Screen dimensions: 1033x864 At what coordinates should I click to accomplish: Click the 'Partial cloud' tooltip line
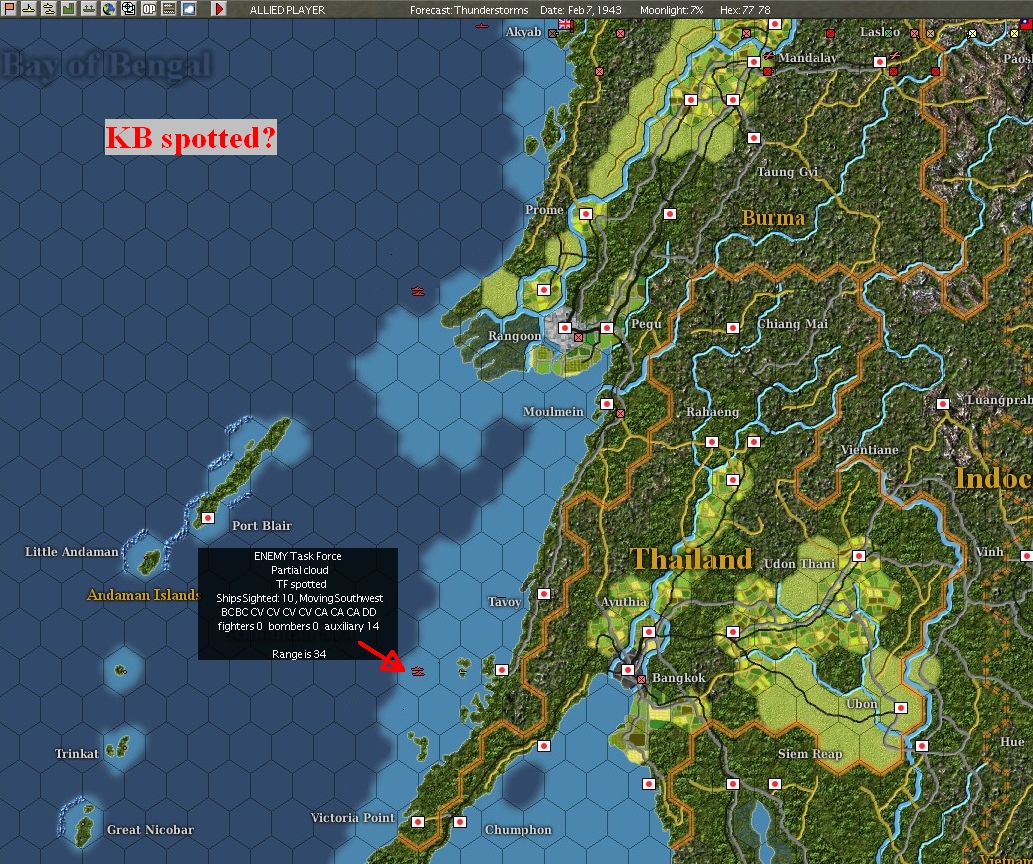click(x=300, y=570)
